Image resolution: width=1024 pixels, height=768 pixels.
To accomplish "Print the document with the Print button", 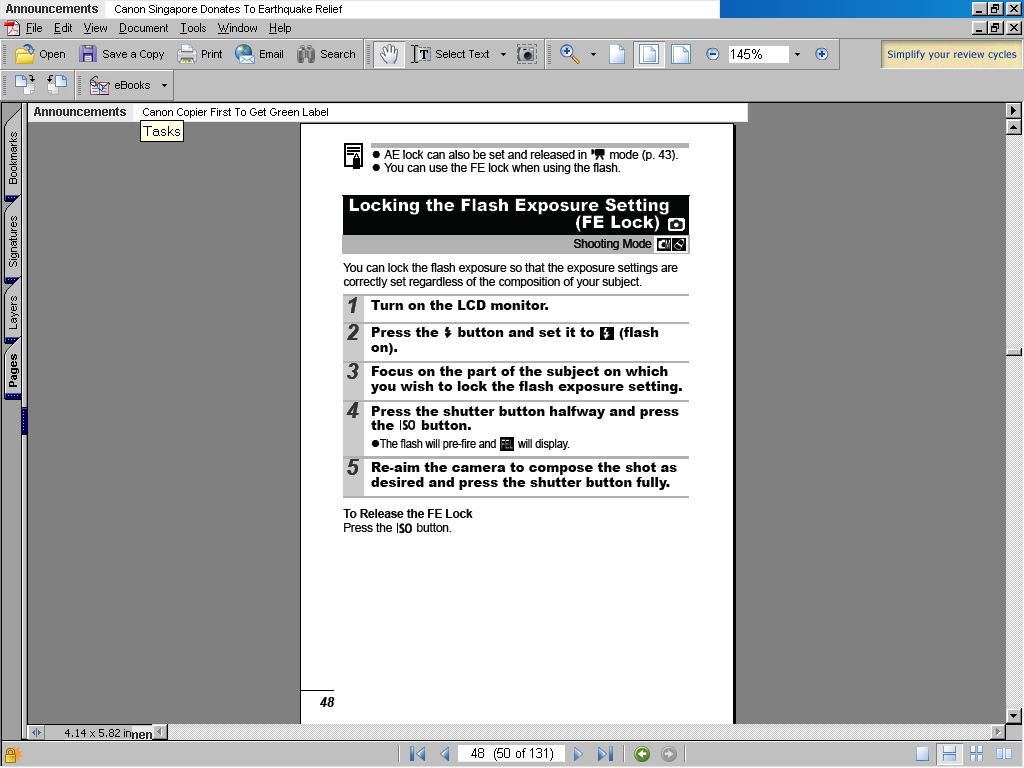I will pyautogui.click(x=200, y=54).
